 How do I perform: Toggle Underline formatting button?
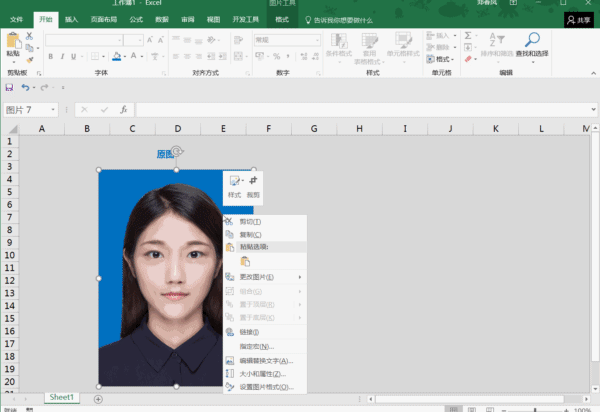click(x=73, y=57)
